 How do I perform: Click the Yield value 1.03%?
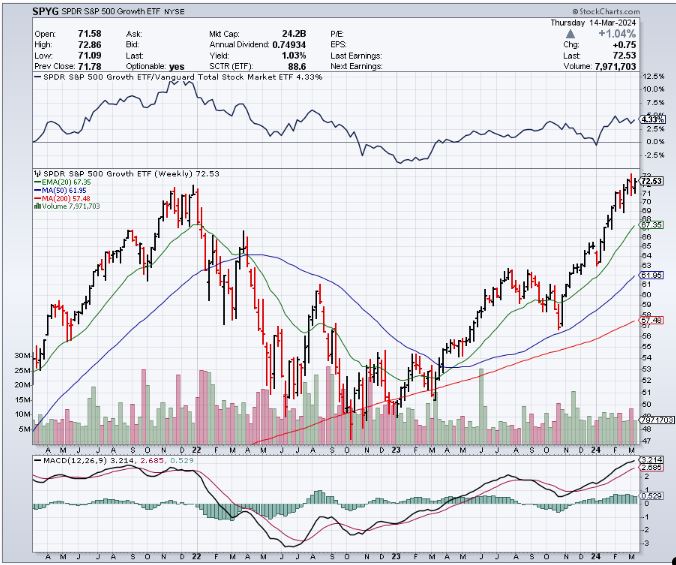tap(294, 56)
